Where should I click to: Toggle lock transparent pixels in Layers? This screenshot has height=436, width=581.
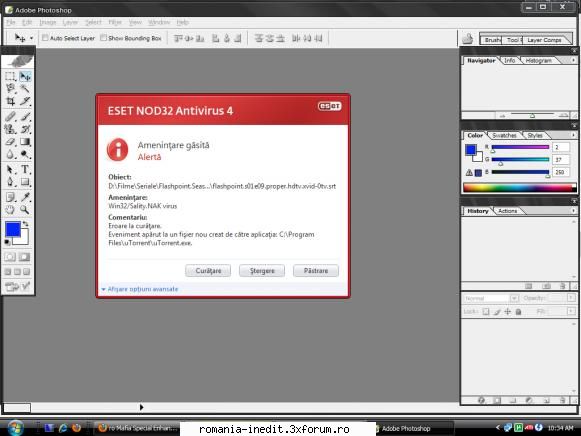pos(486,312)
